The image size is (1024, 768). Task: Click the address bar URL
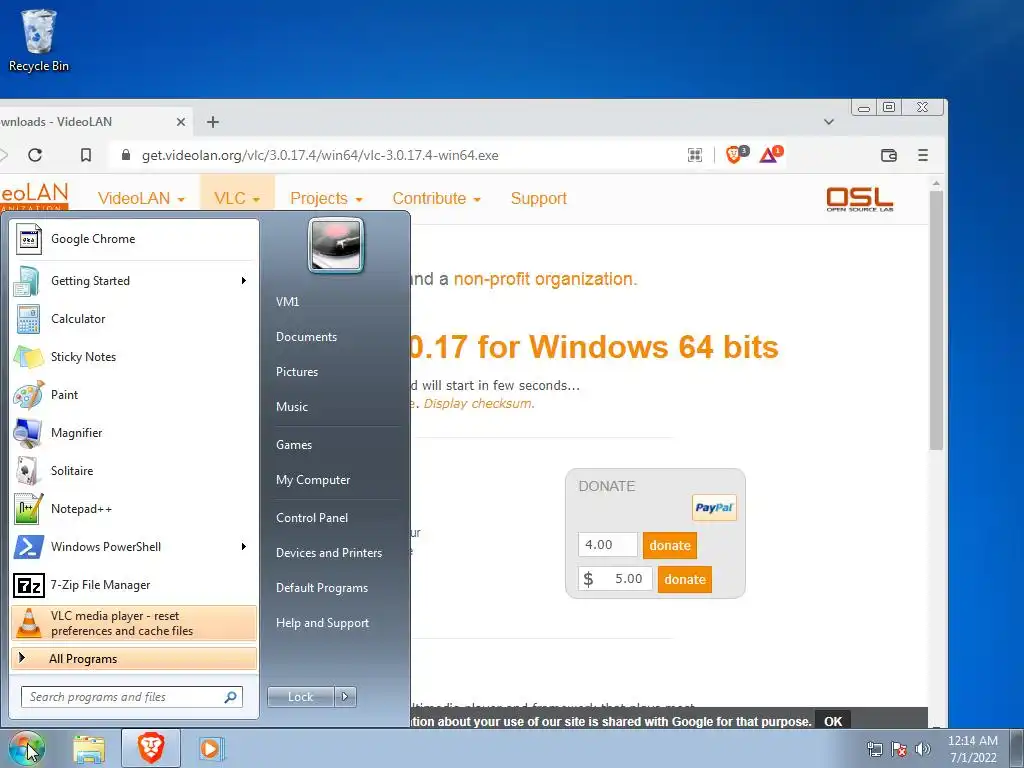[x=320, y=155]
